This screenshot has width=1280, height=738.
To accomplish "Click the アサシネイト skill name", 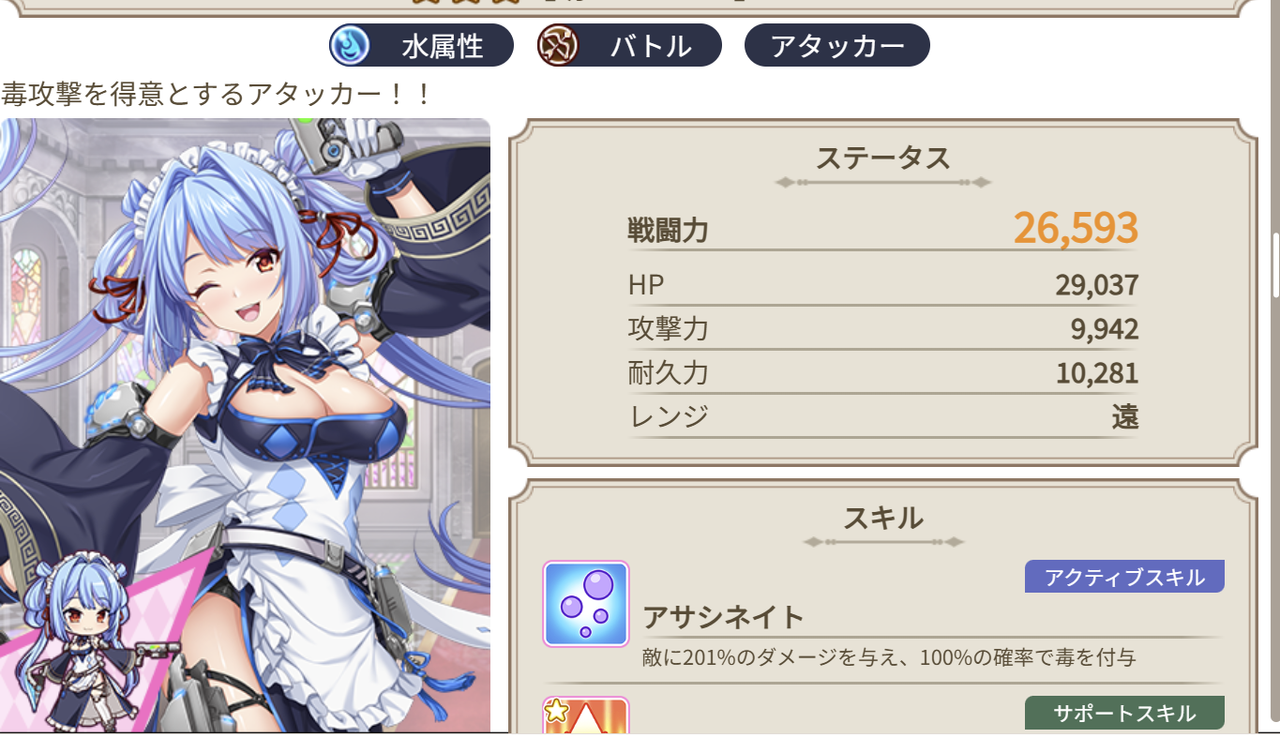I will (x=723, y=617).
